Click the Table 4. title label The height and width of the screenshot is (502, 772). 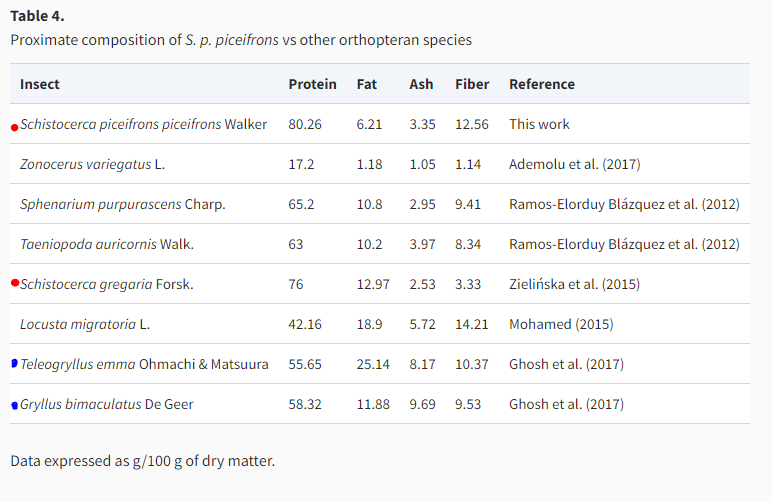coord(37,16)
